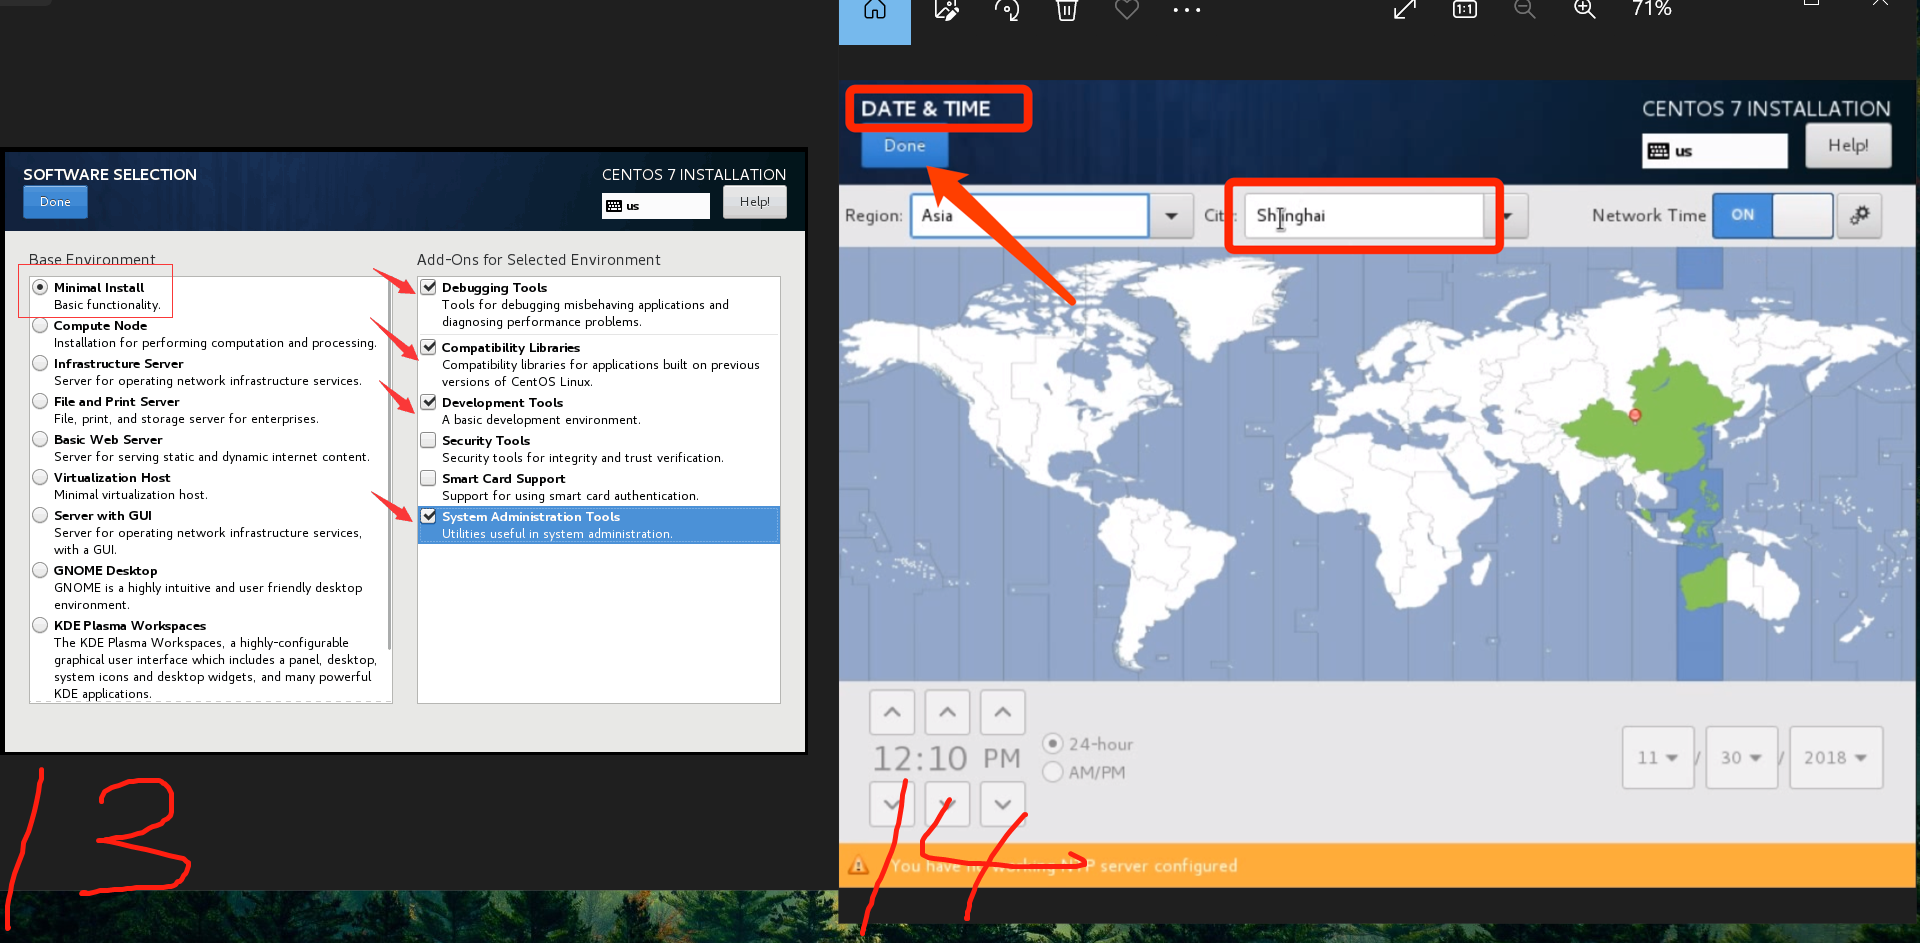Image resolution: width=1920 pixels, height=943 pixels.
Task: Select the Minimal Install radio button
Action: click(40, 287)
